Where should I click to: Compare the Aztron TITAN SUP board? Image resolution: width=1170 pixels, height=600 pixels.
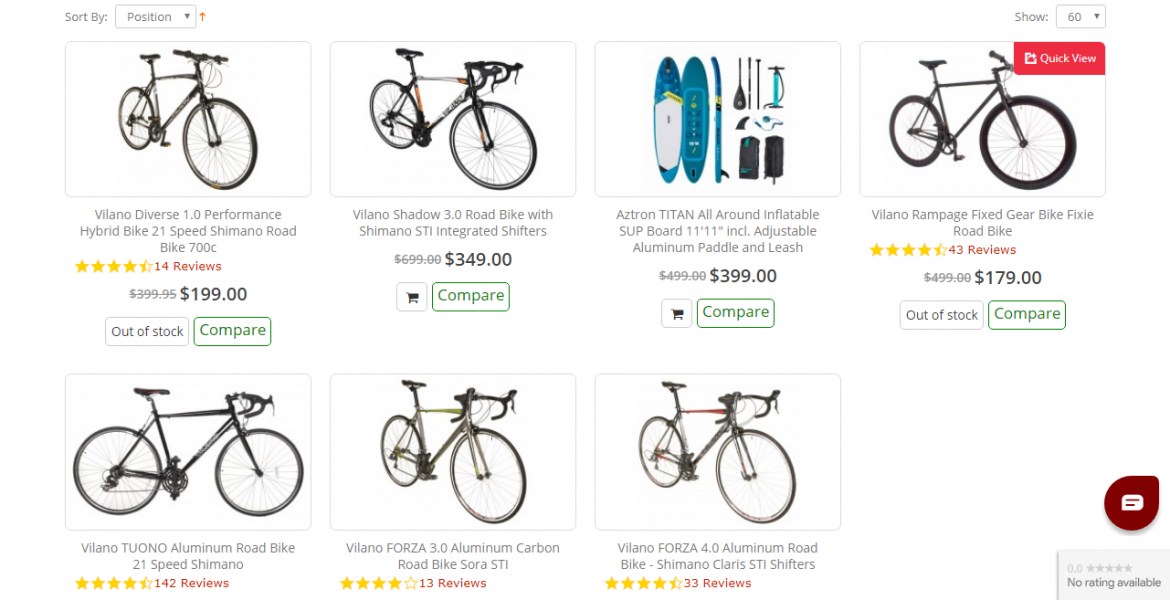click(x=735, y=312)
